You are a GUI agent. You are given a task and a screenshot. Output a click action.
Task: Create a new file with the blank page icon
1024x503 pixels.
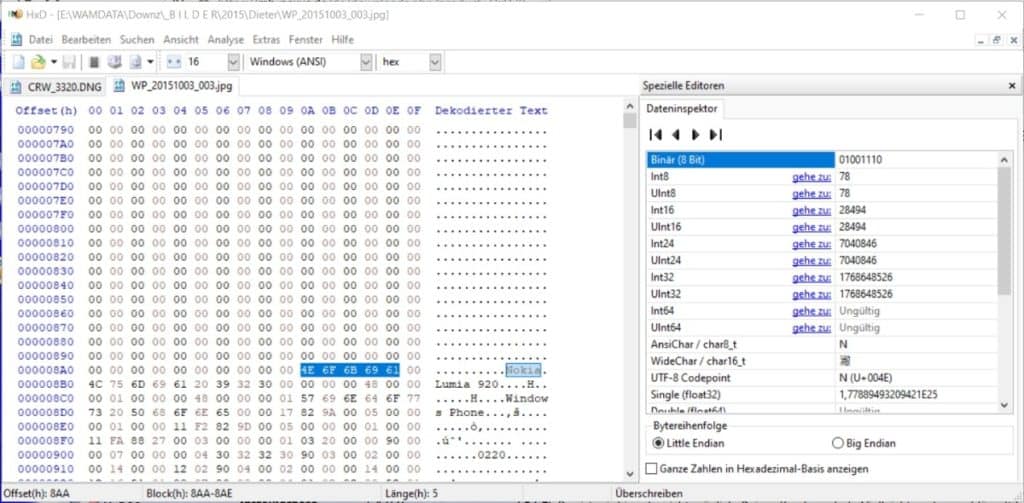click(x=18, y=63)
